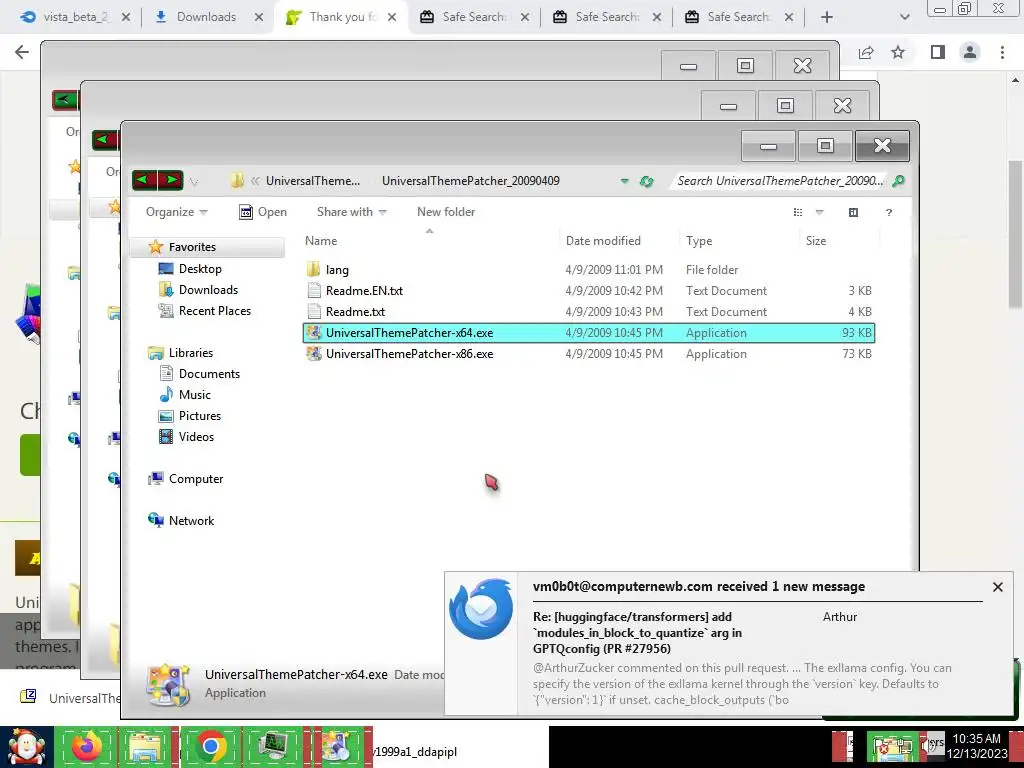
Task: Open Recent Places
Action: pos(215,311)
